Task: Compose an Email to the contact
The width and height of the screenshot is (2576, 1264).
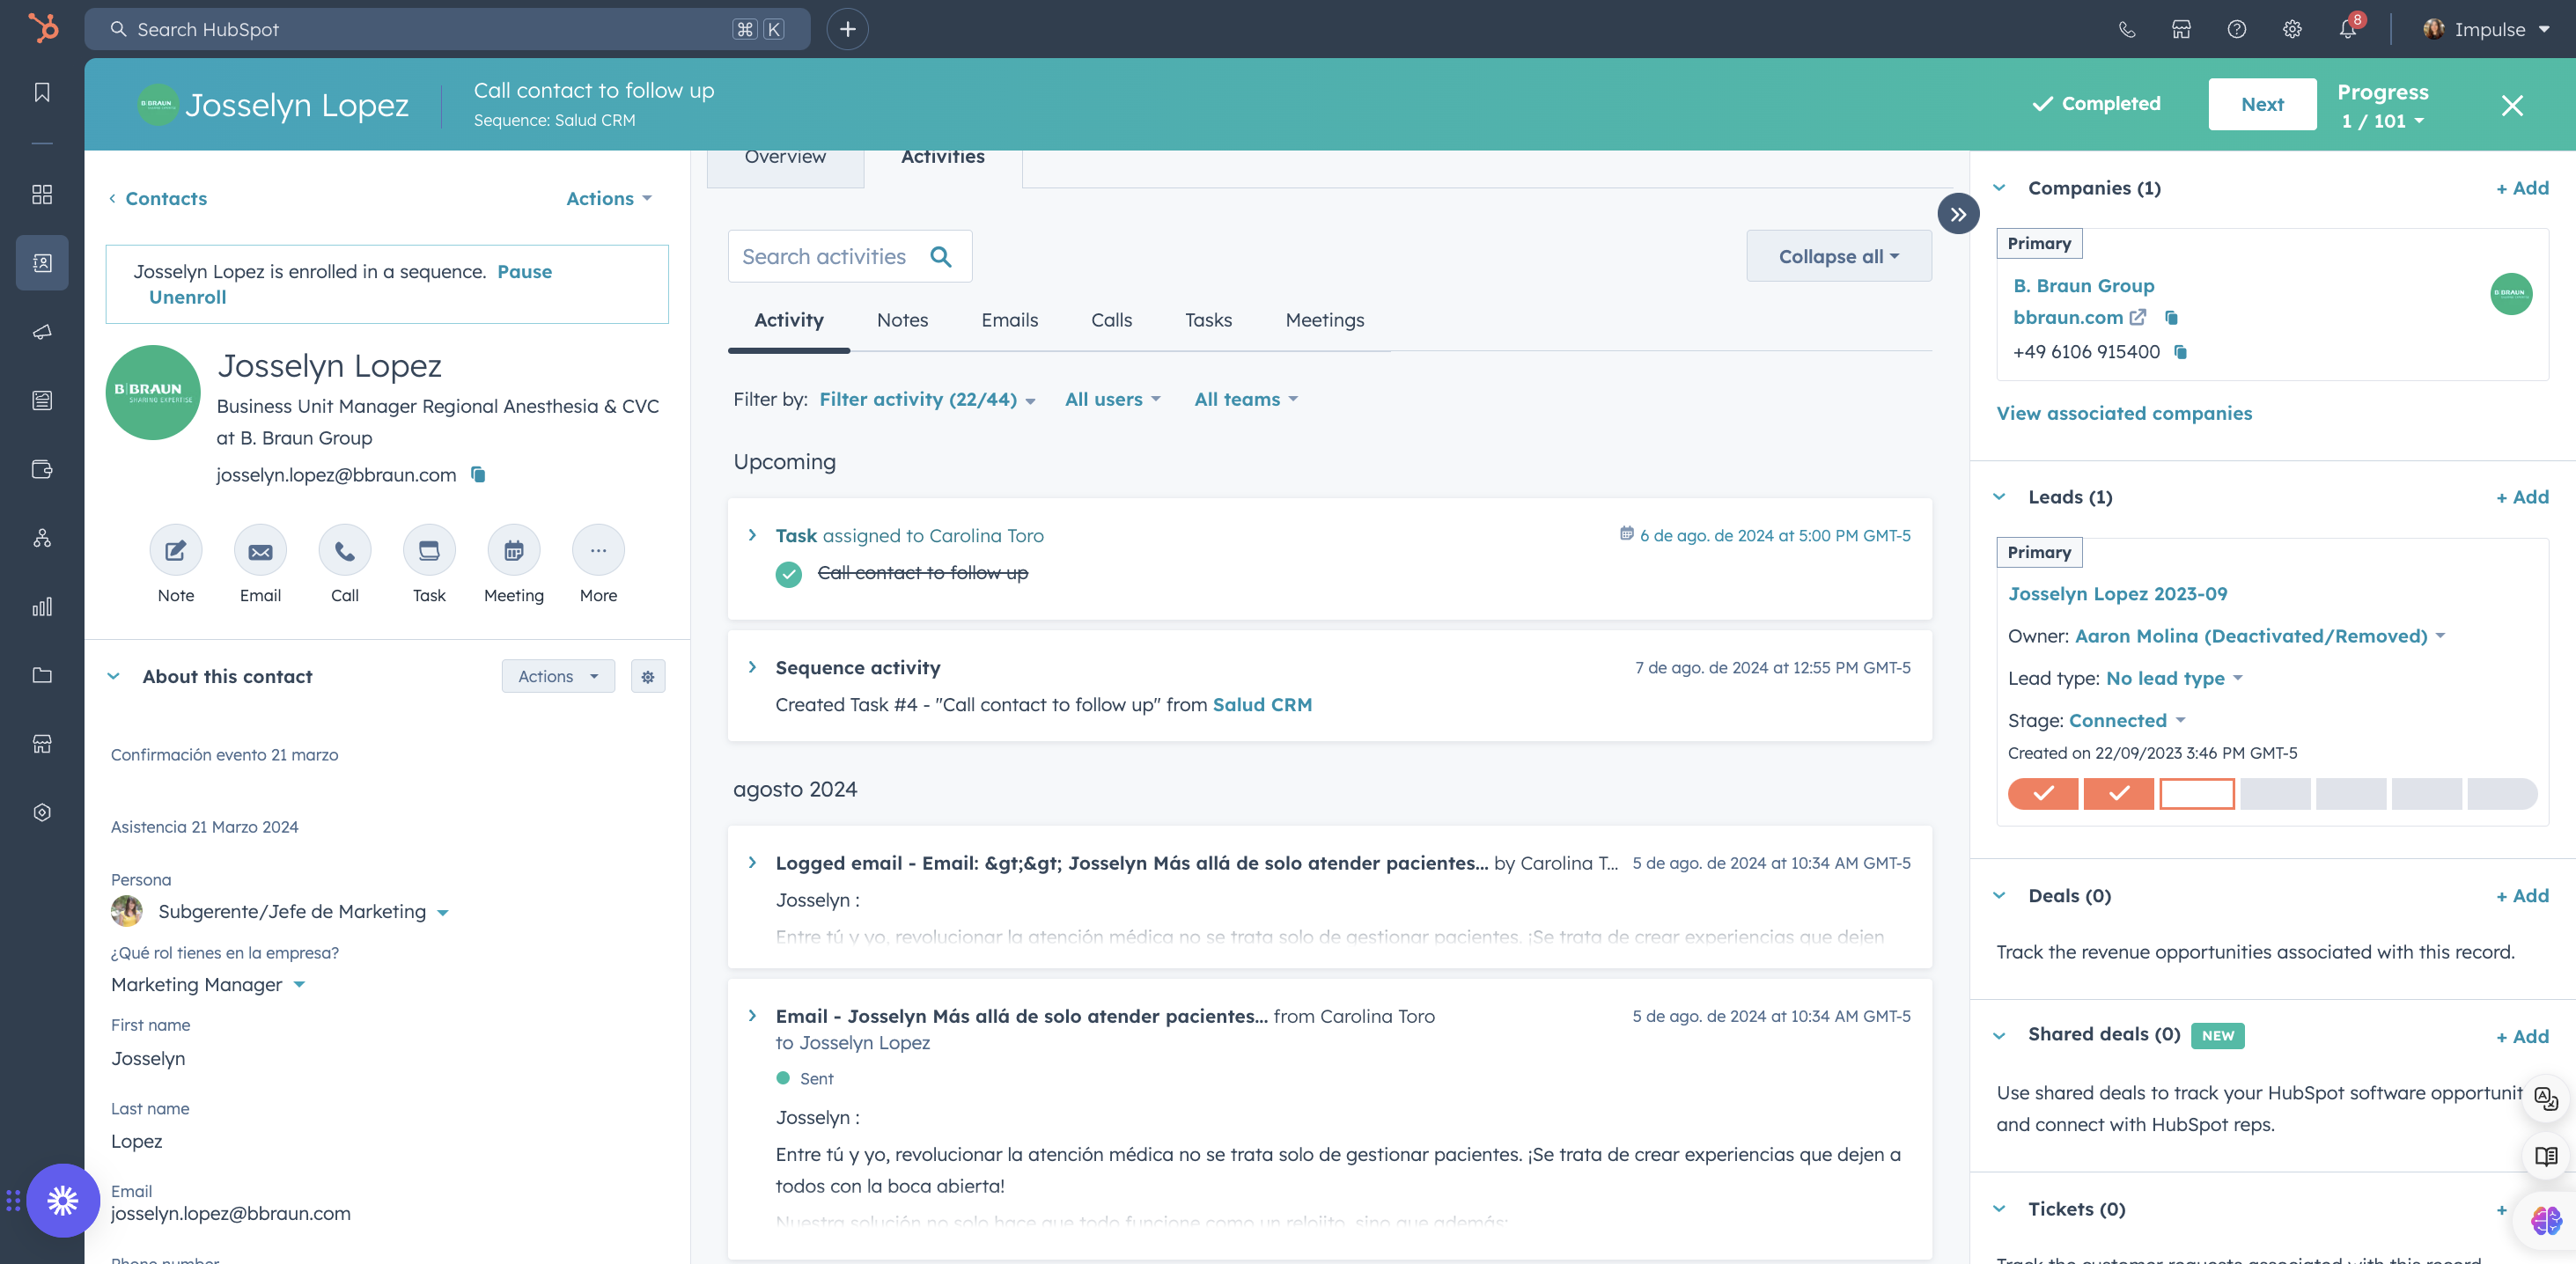Action: [x=260, y=550]
